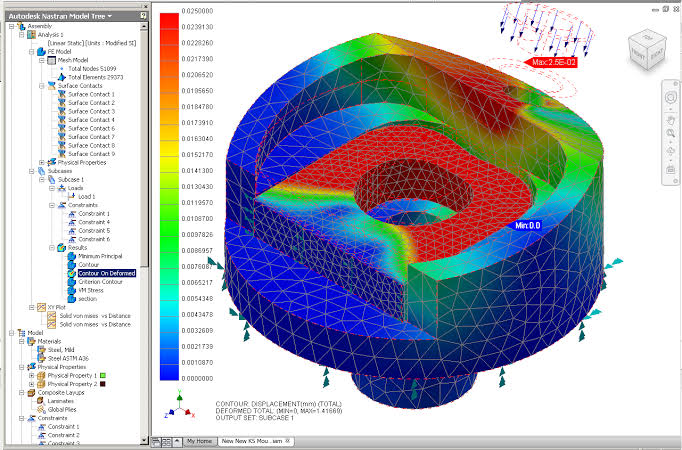Click the dark Physical Property 2 color swatch
Viewport: 682px width, 450px height.
(103, 384)
